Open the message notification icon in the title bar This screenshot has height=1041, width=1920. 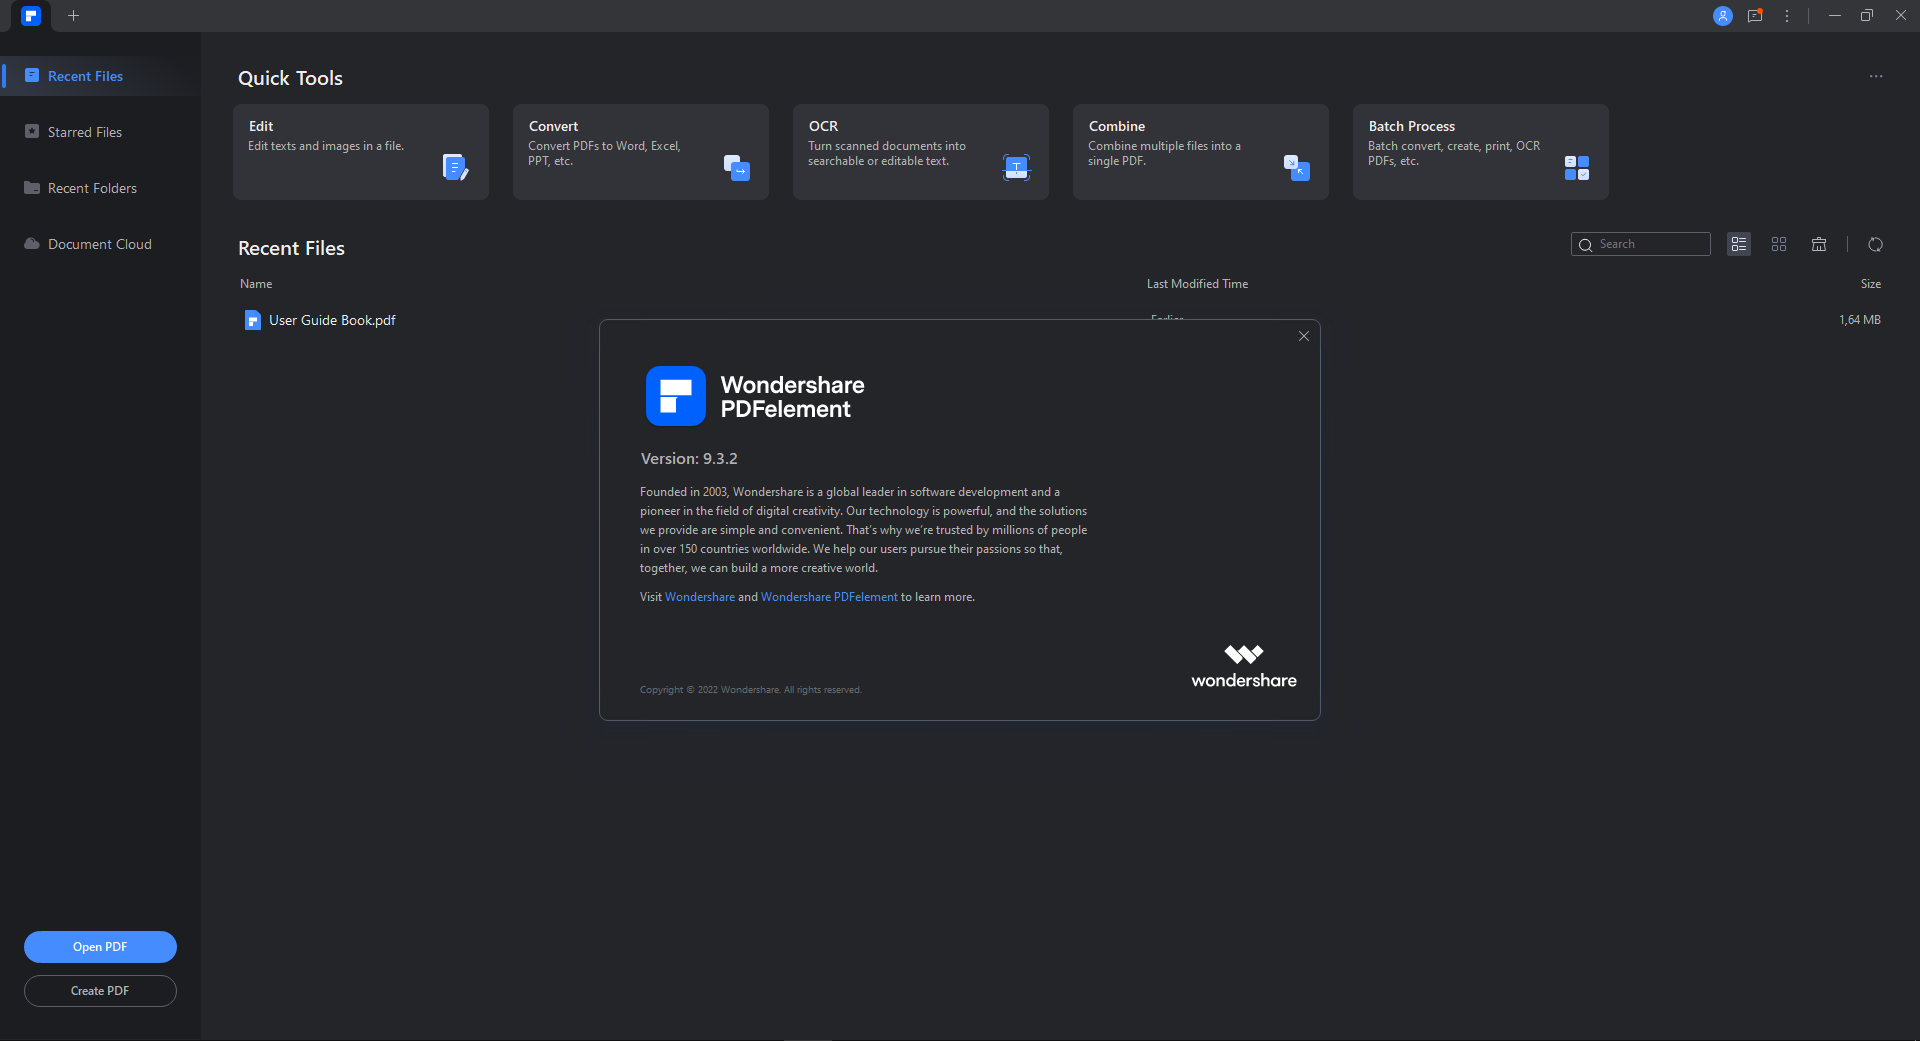(1755, 16)
